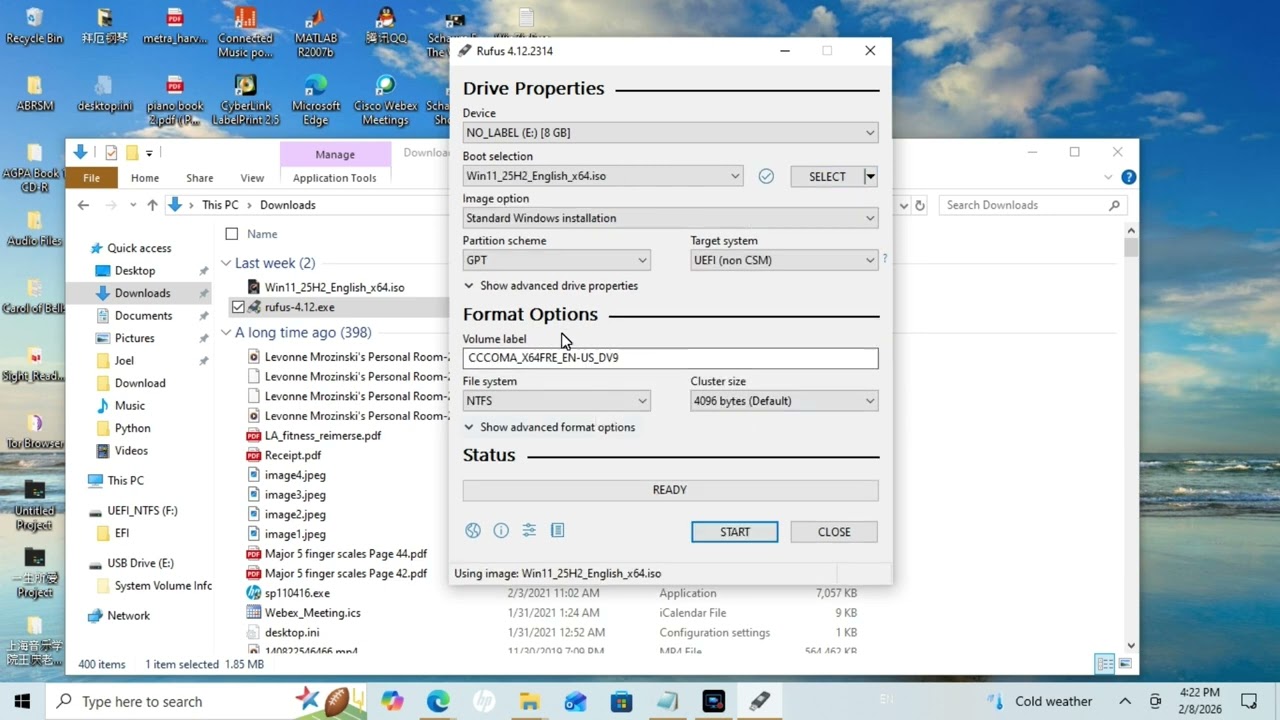
Task: Open the Image option dropdown
Action: coord(670,218)
